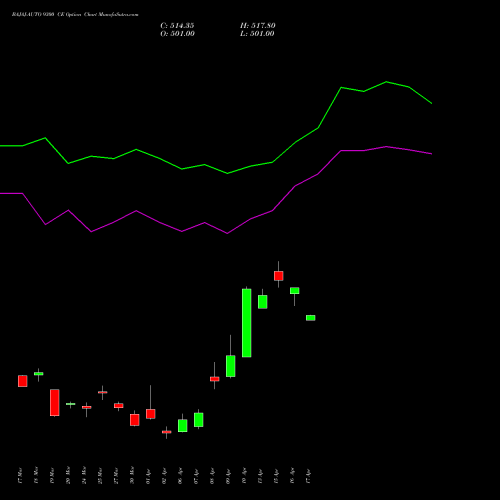This screenshot has width=500, height=500.
Task: Click the 30 Mar date label
Action: pos(132,475)
